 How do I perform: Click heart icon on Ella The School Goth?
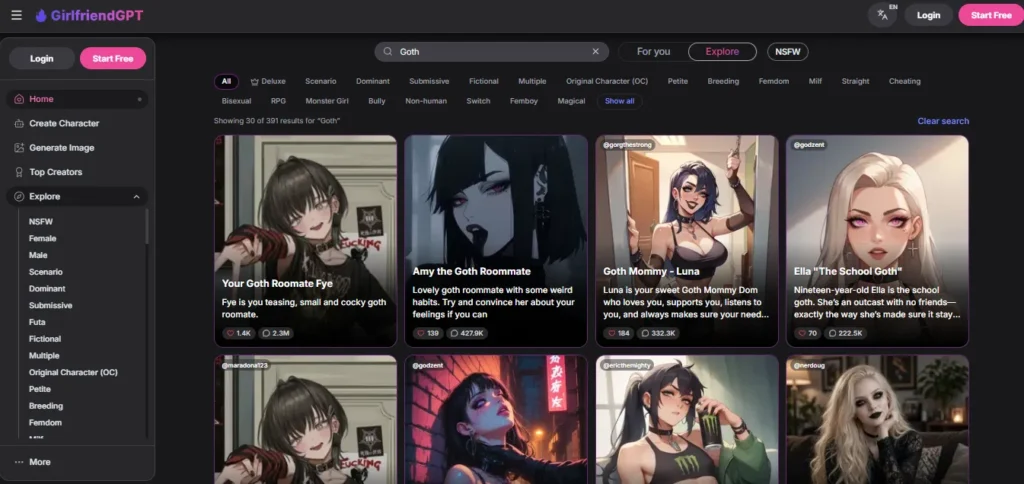[802, 333]
